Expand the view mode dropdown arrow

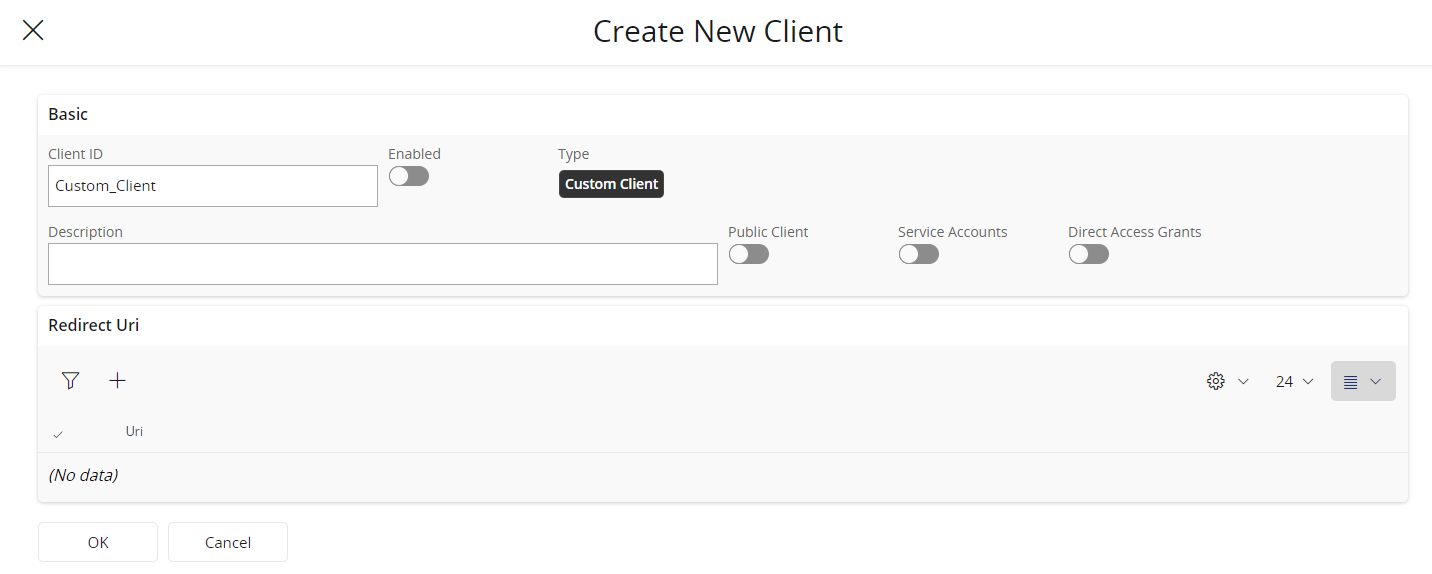1376,381
